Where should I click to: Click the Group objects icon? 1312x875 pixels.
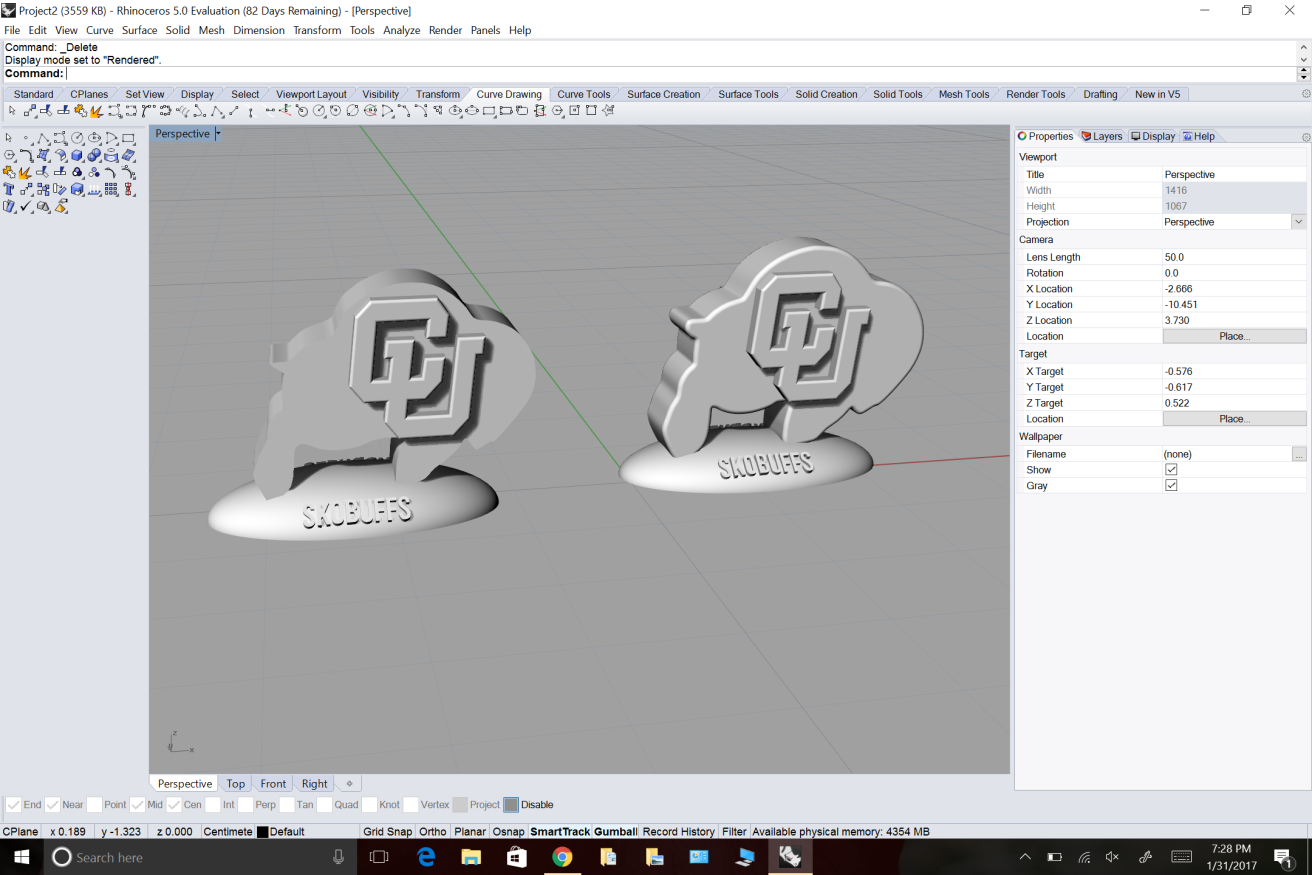[x=77, y=172]
